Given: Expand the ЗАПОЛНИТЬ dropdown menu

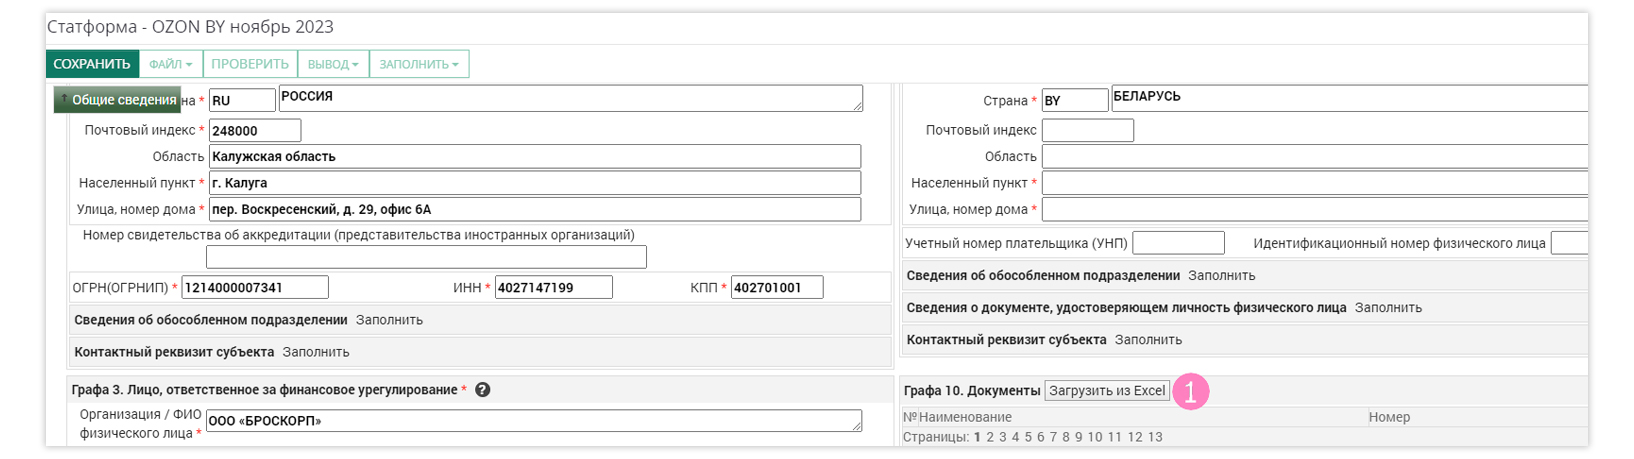Looking at the screenshot, I should click(419, 64).
